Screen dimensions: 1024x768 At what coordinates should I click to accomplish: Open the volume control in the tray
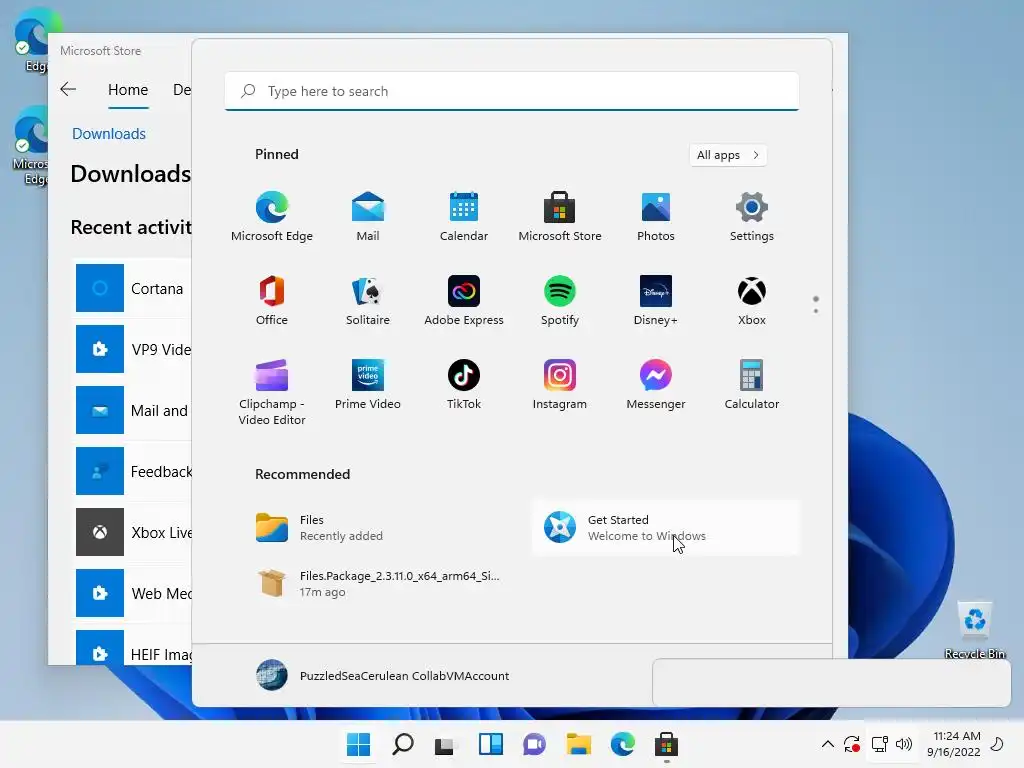(904, 744)
